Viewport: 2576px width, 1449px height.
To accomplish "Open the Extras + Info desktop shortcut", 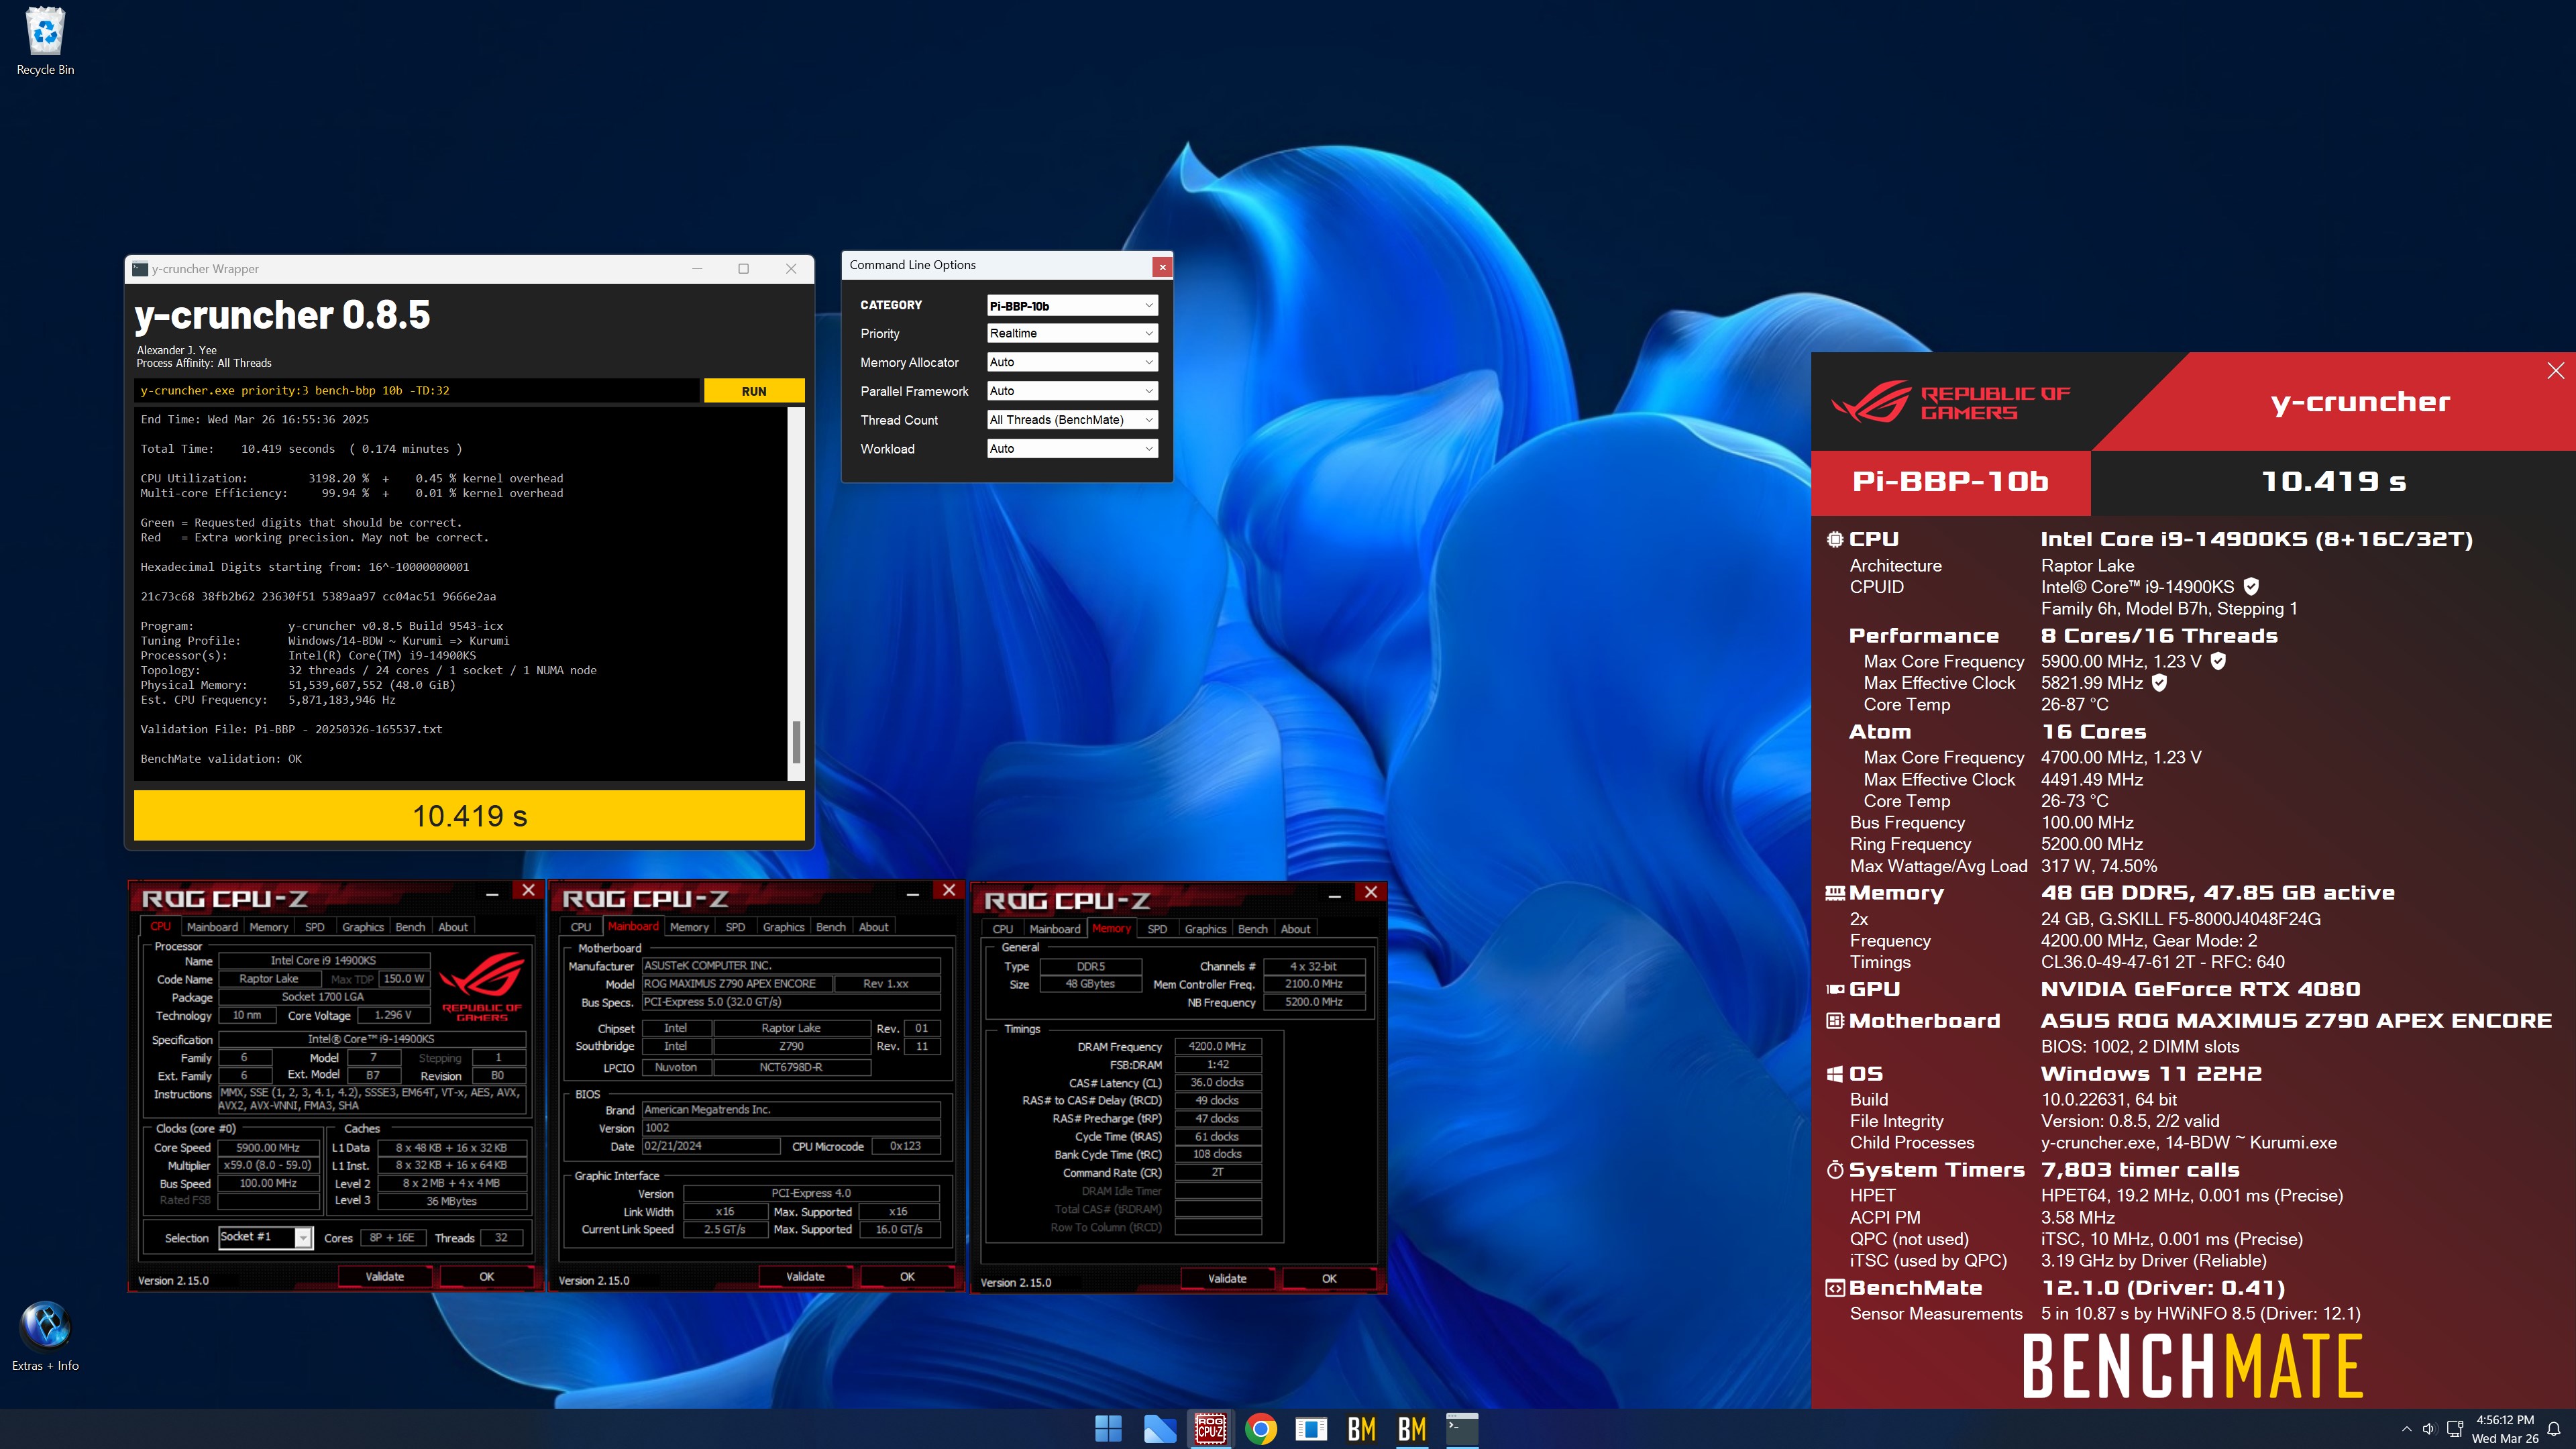I will [45, 1336].
